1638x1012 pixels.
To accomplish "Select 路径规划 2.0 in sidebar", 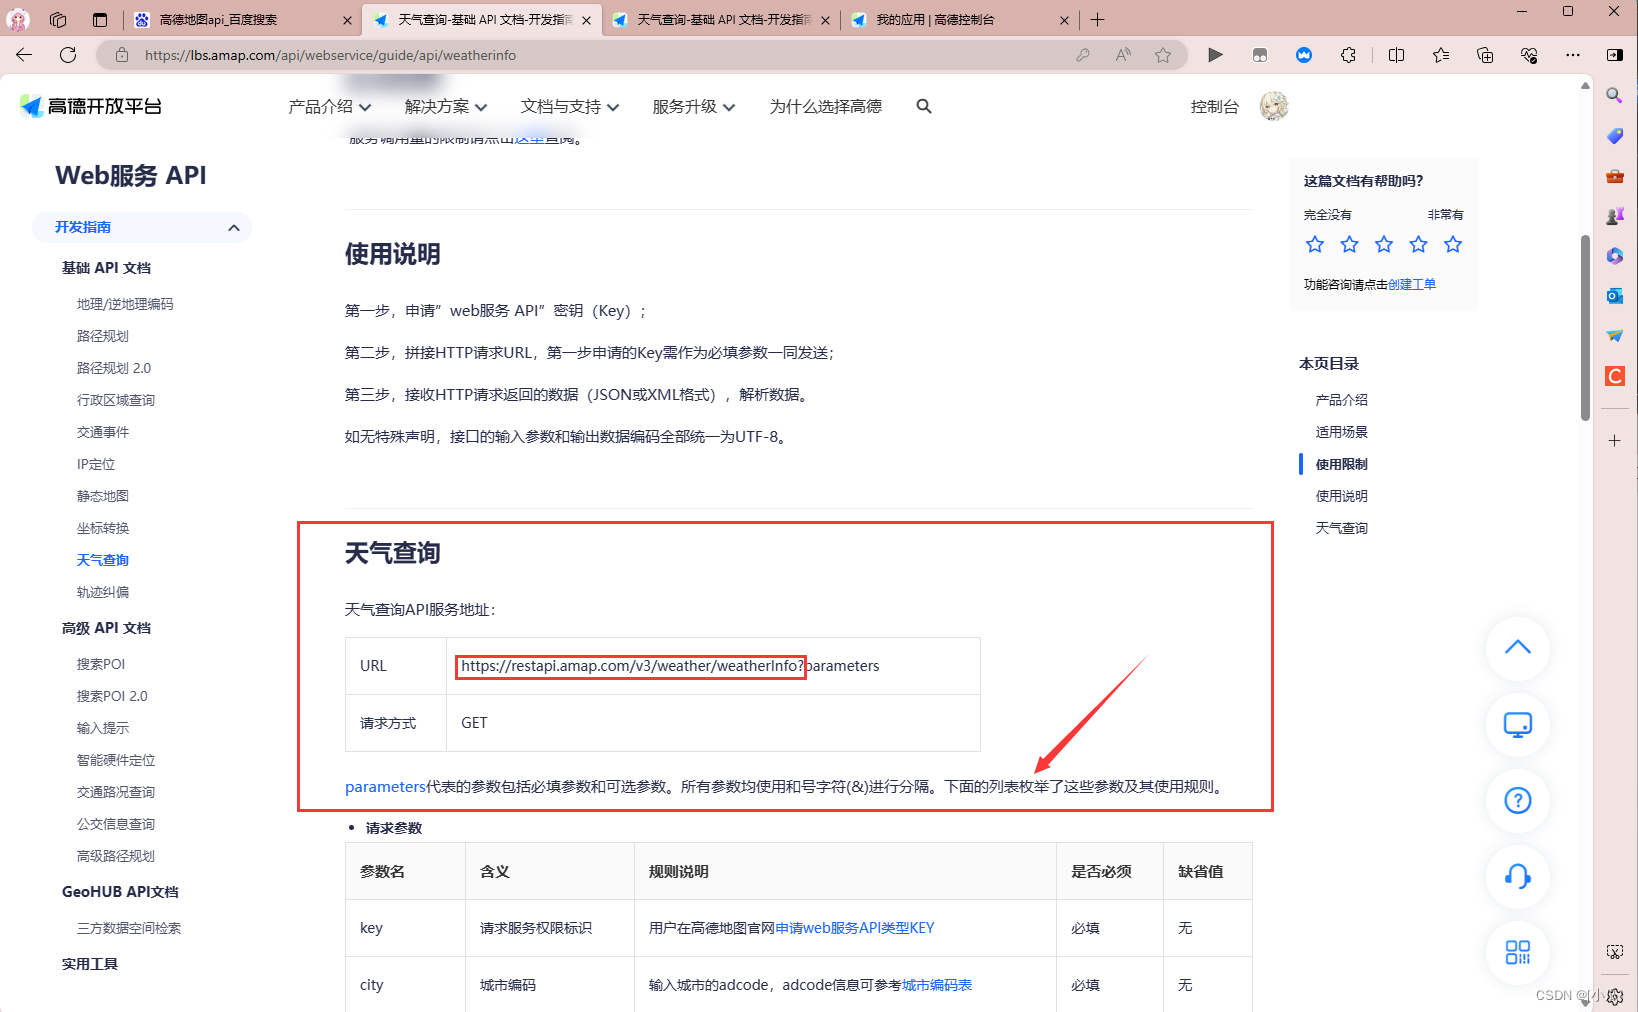I will point(114,368).
